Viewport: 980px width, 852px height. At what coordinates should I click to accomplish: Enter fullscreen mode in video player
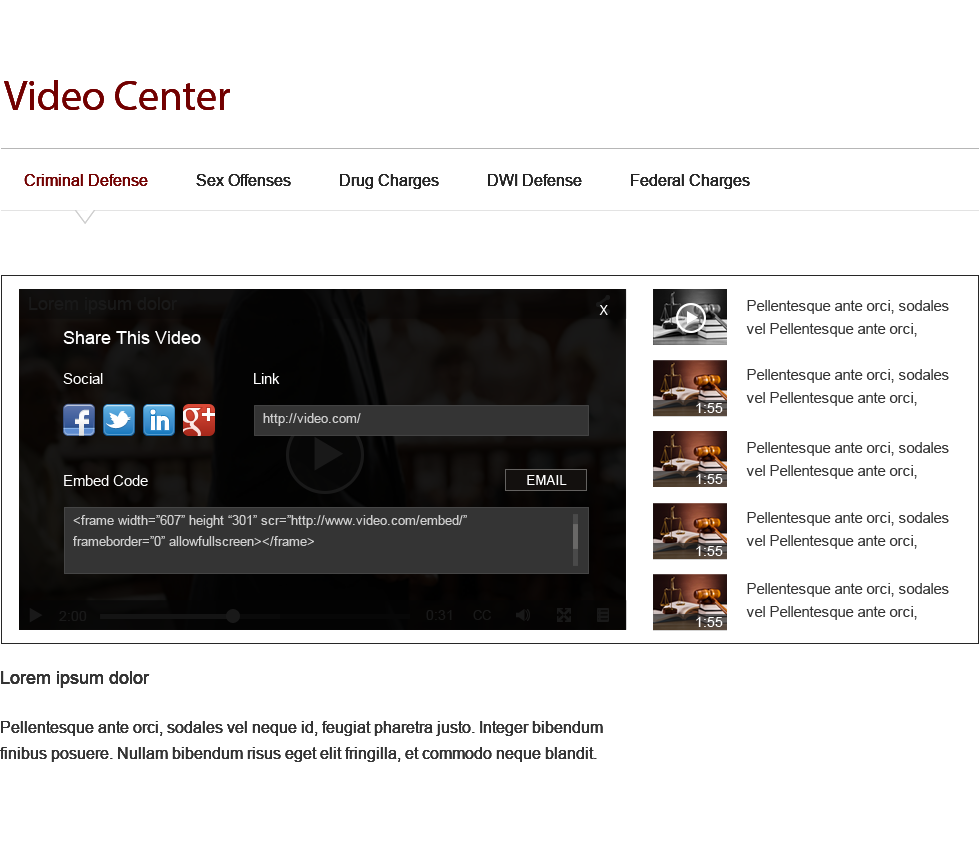point(564,616)
